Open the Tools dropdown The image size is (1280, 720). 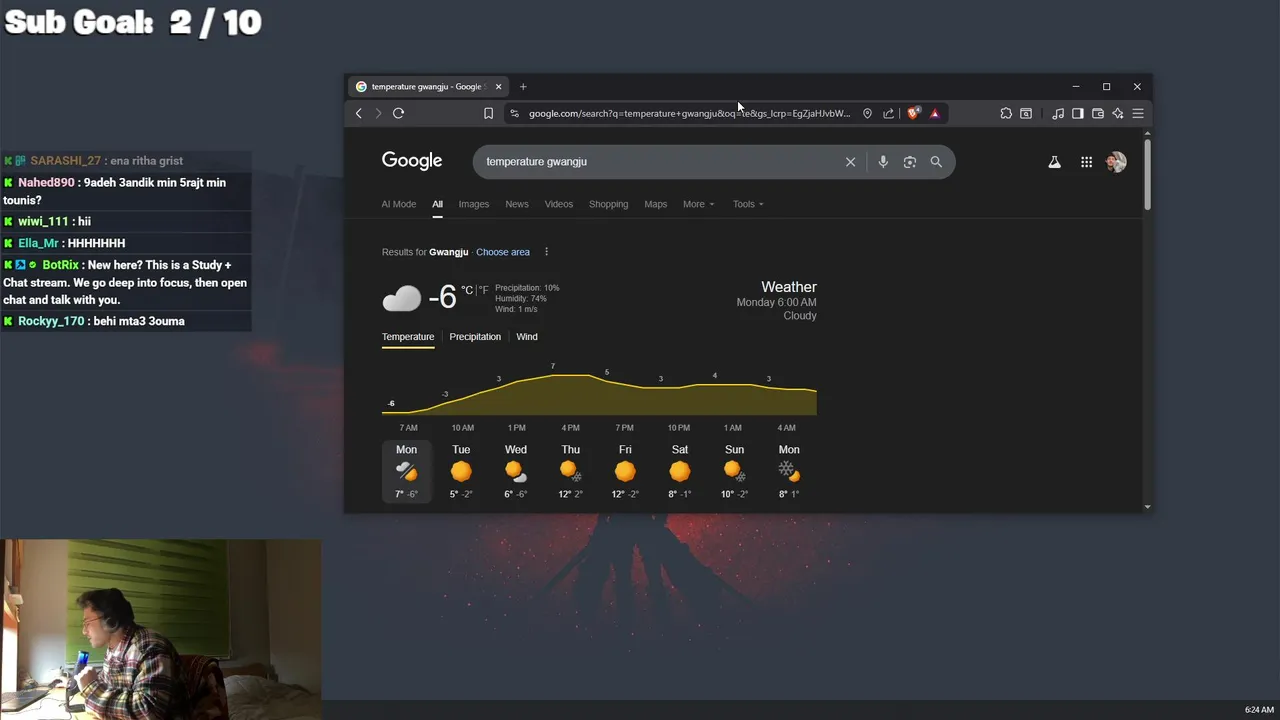point(748,204)
